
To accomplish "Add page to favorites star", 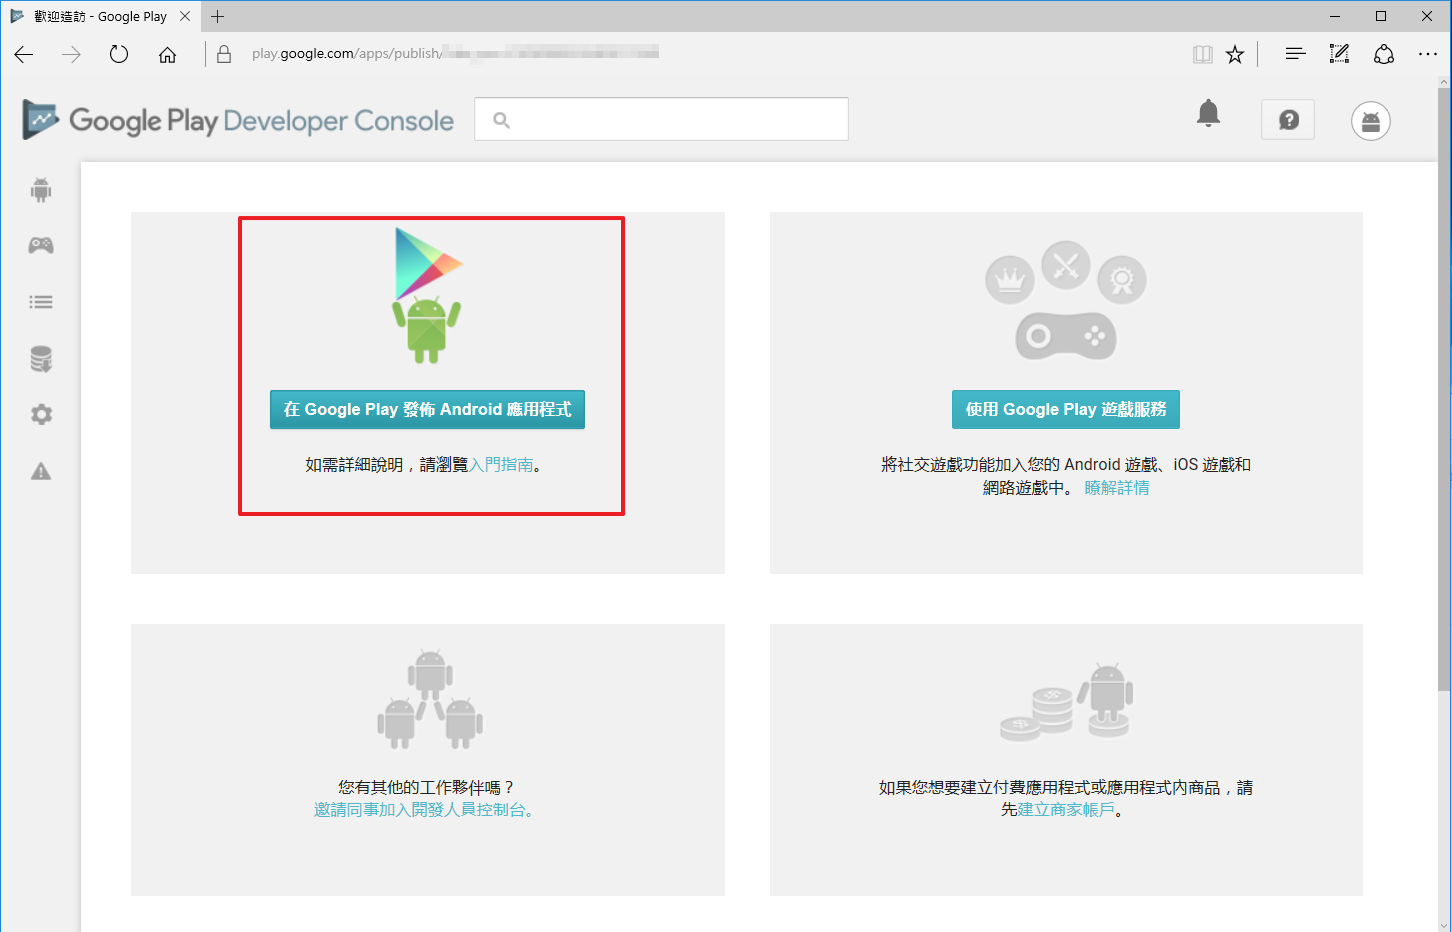I will tap(1235, 54).
